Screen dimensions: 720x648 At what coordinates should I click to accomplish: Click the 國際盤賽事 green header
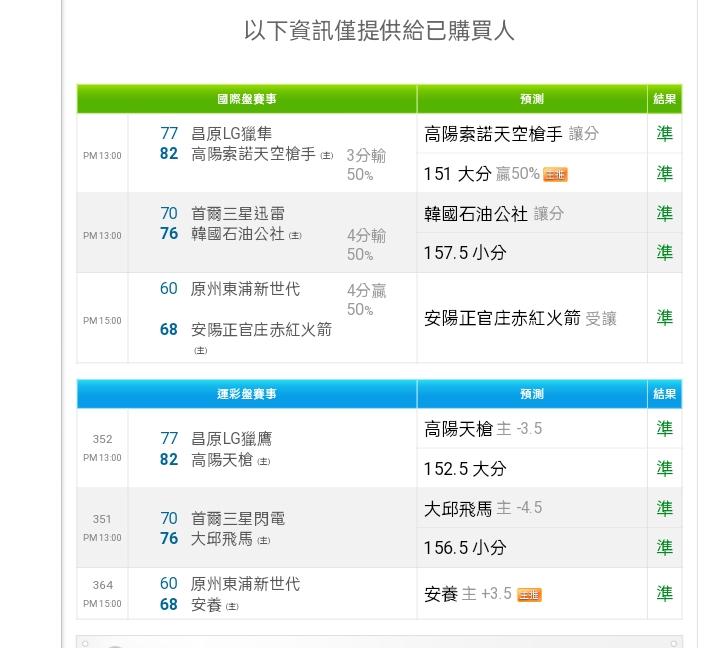(247, 99)
